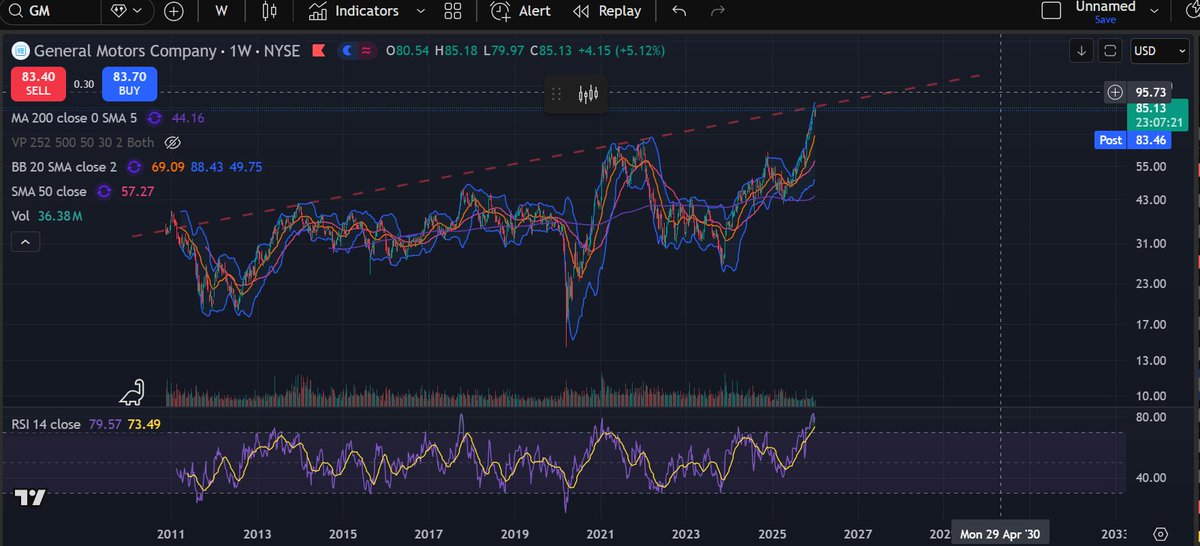Open chart settings gear on time axis

click(x=1160, y=534)
